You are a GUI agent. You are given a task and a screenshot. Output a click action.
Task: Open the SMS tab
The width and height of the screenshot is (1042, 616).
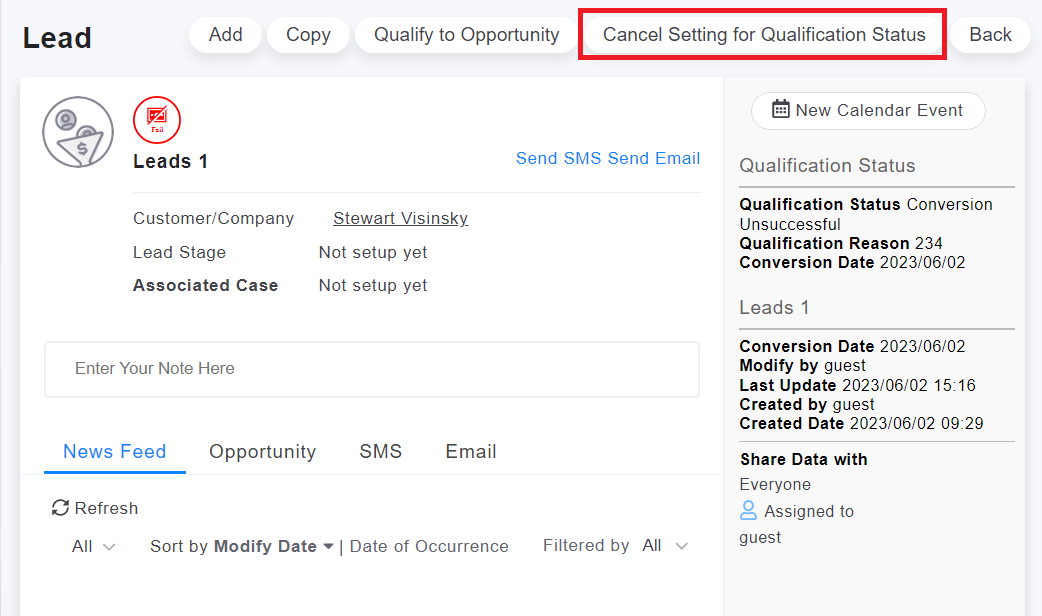(380, 452)
